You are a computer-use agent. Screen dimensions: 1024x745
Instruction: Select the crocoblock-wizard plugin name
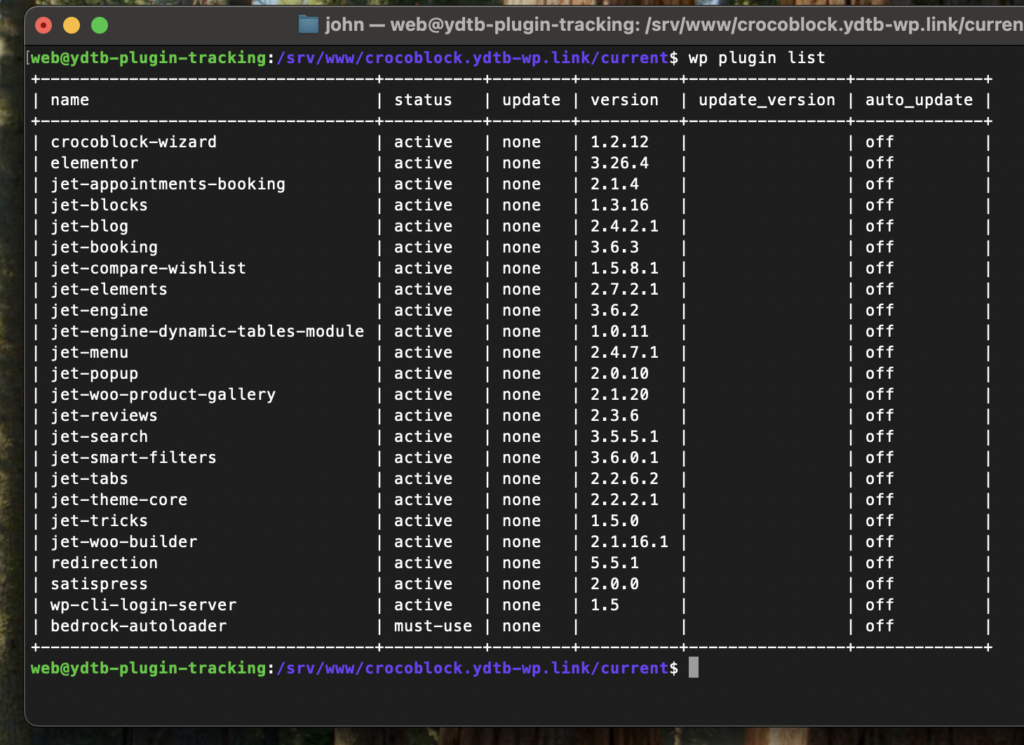(x=134, y=142)
